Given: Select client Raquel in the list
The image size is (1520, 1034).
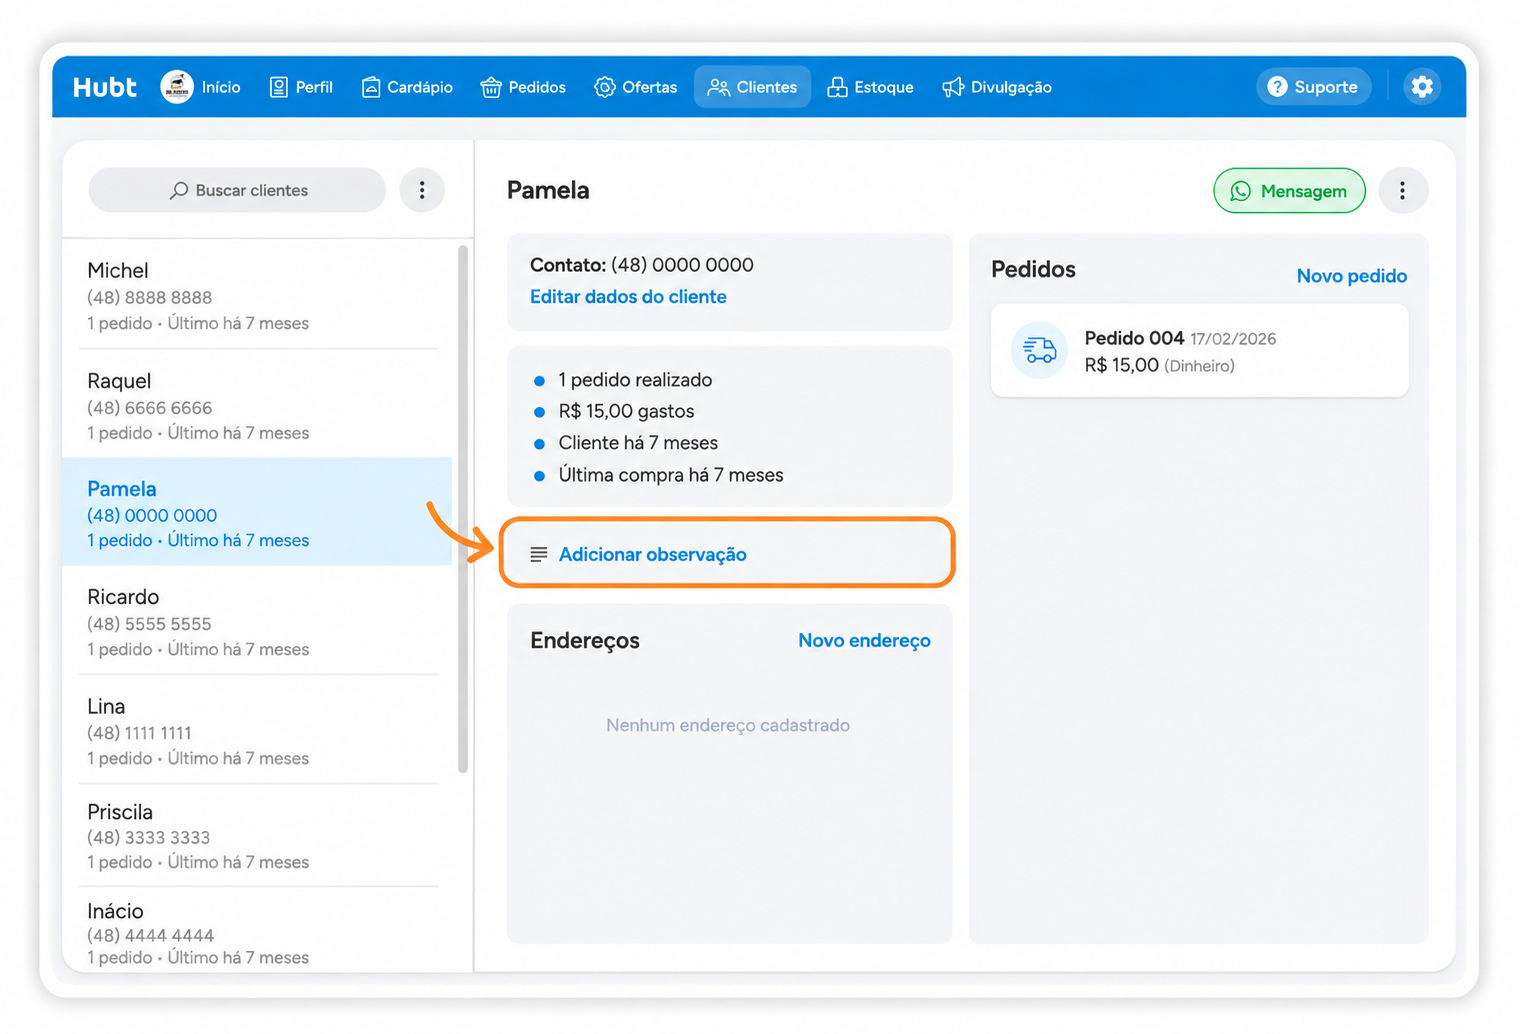Looking at the screenshot, I should pos(258,405).
